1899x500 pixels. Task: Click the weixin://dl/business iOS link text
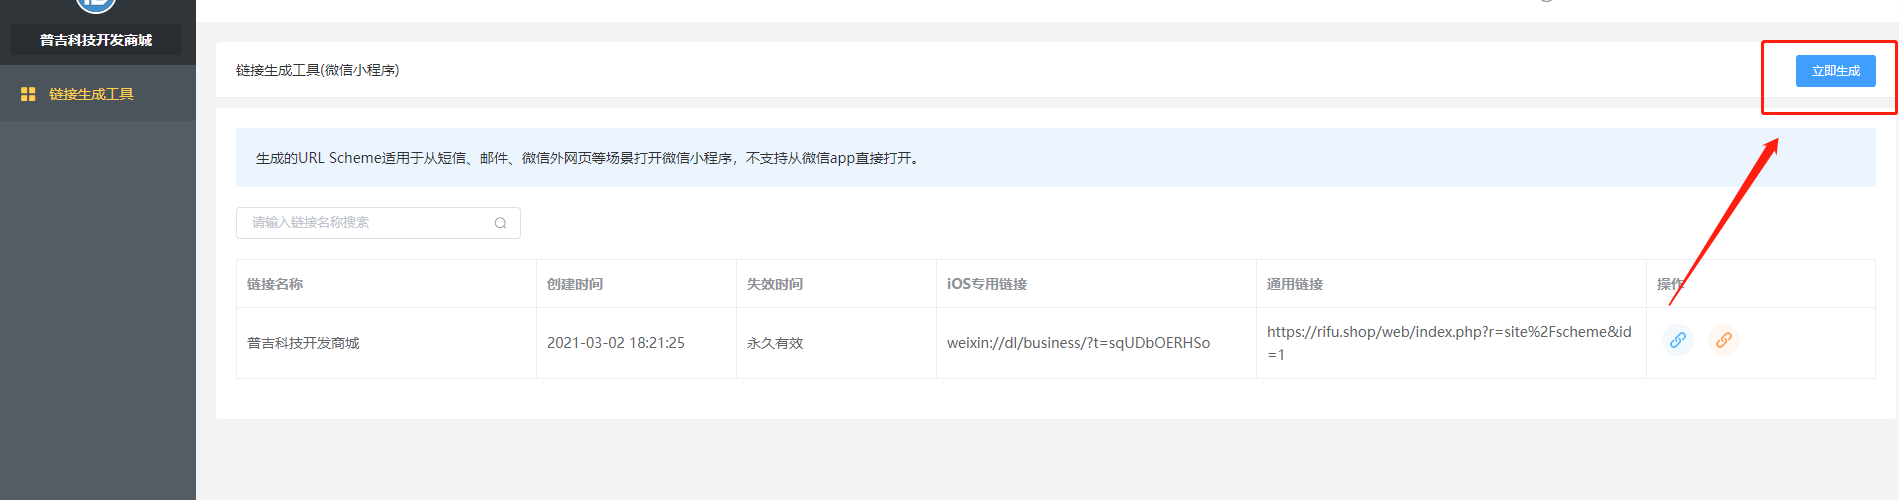click(x=1078, y=343)
